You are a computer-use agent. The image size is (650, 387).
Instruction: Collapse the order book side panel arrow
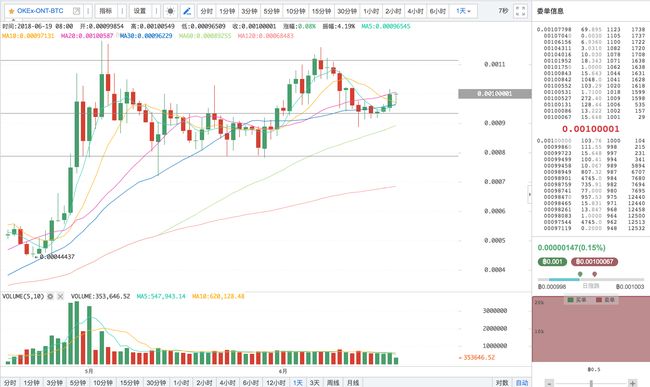529,194
